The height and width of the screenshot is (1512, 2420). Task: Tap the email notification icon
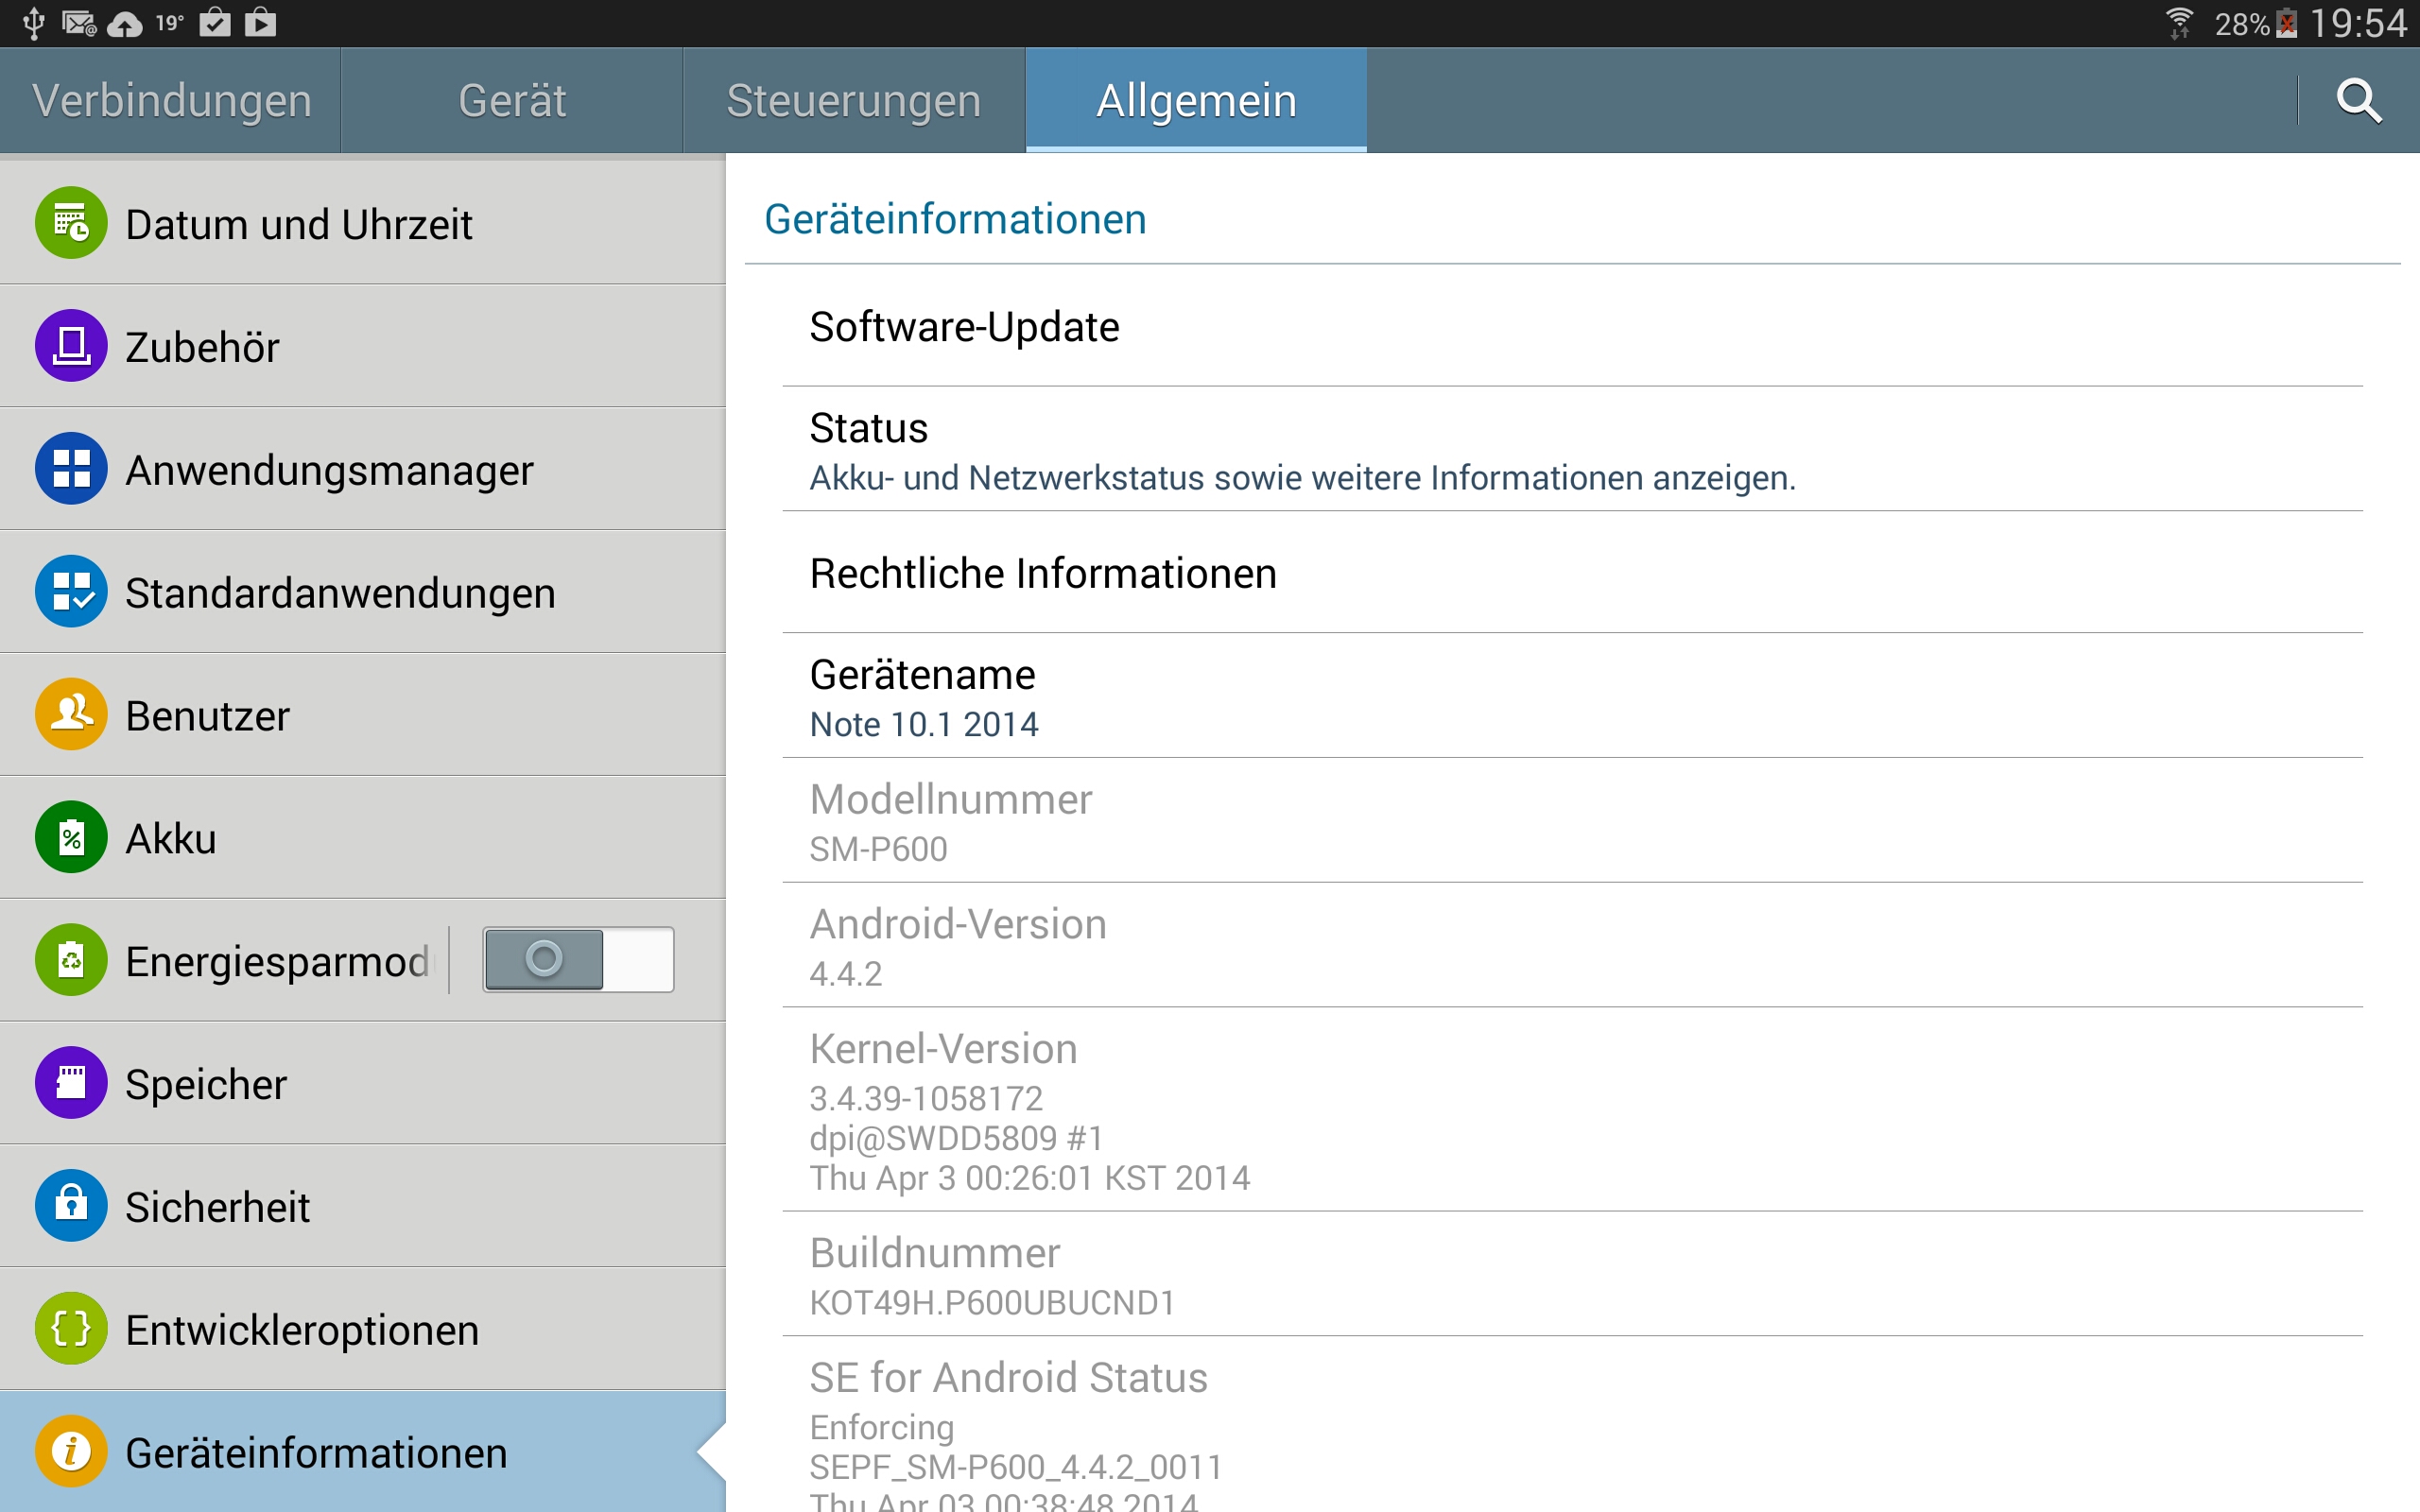(78, 23)
